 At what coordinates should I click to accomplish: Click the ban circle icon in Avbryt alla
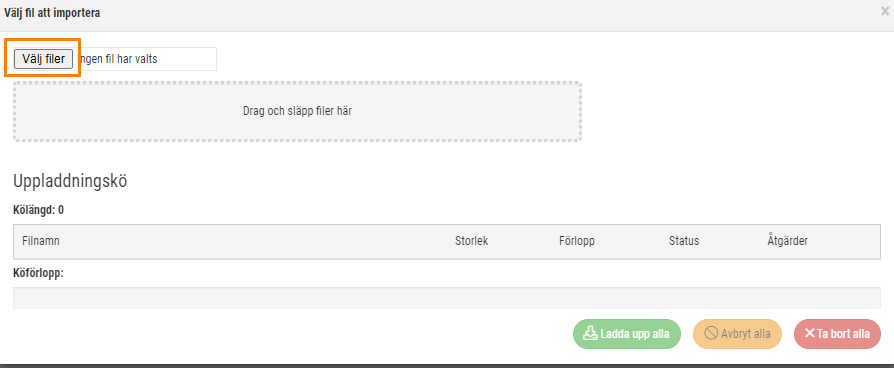pos(711,334)
